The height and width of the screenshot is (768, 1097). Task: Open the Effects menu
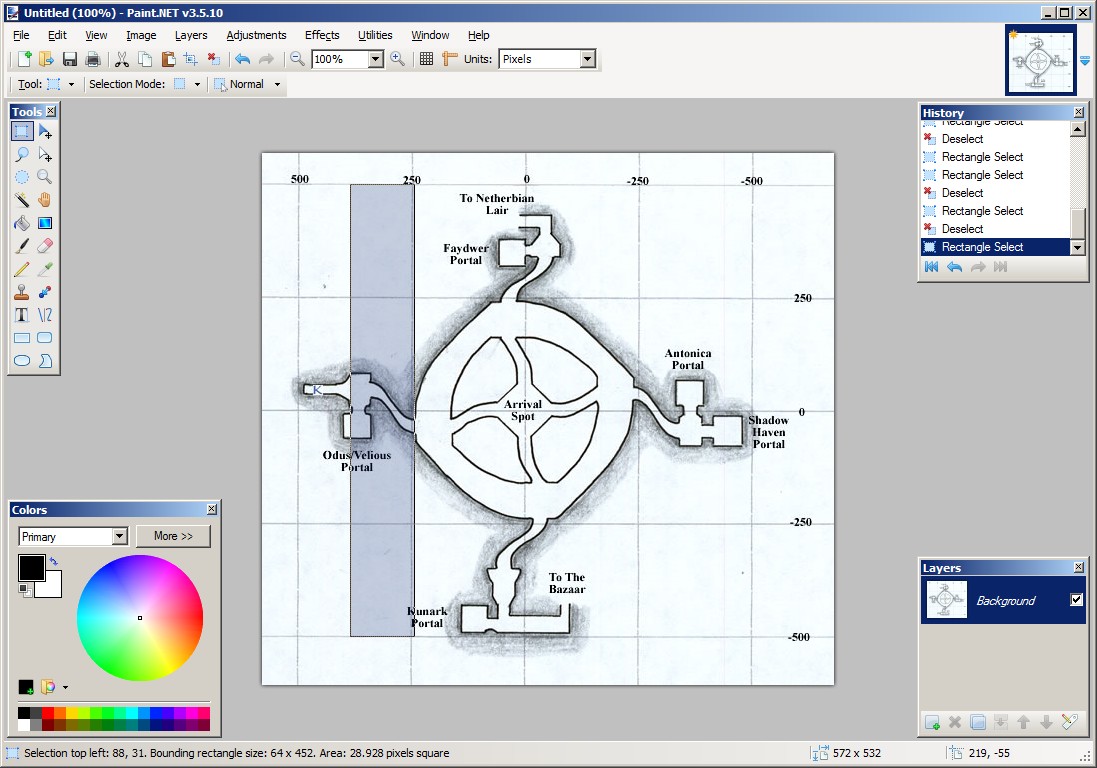pyautogui.click(x=322, y=35)
